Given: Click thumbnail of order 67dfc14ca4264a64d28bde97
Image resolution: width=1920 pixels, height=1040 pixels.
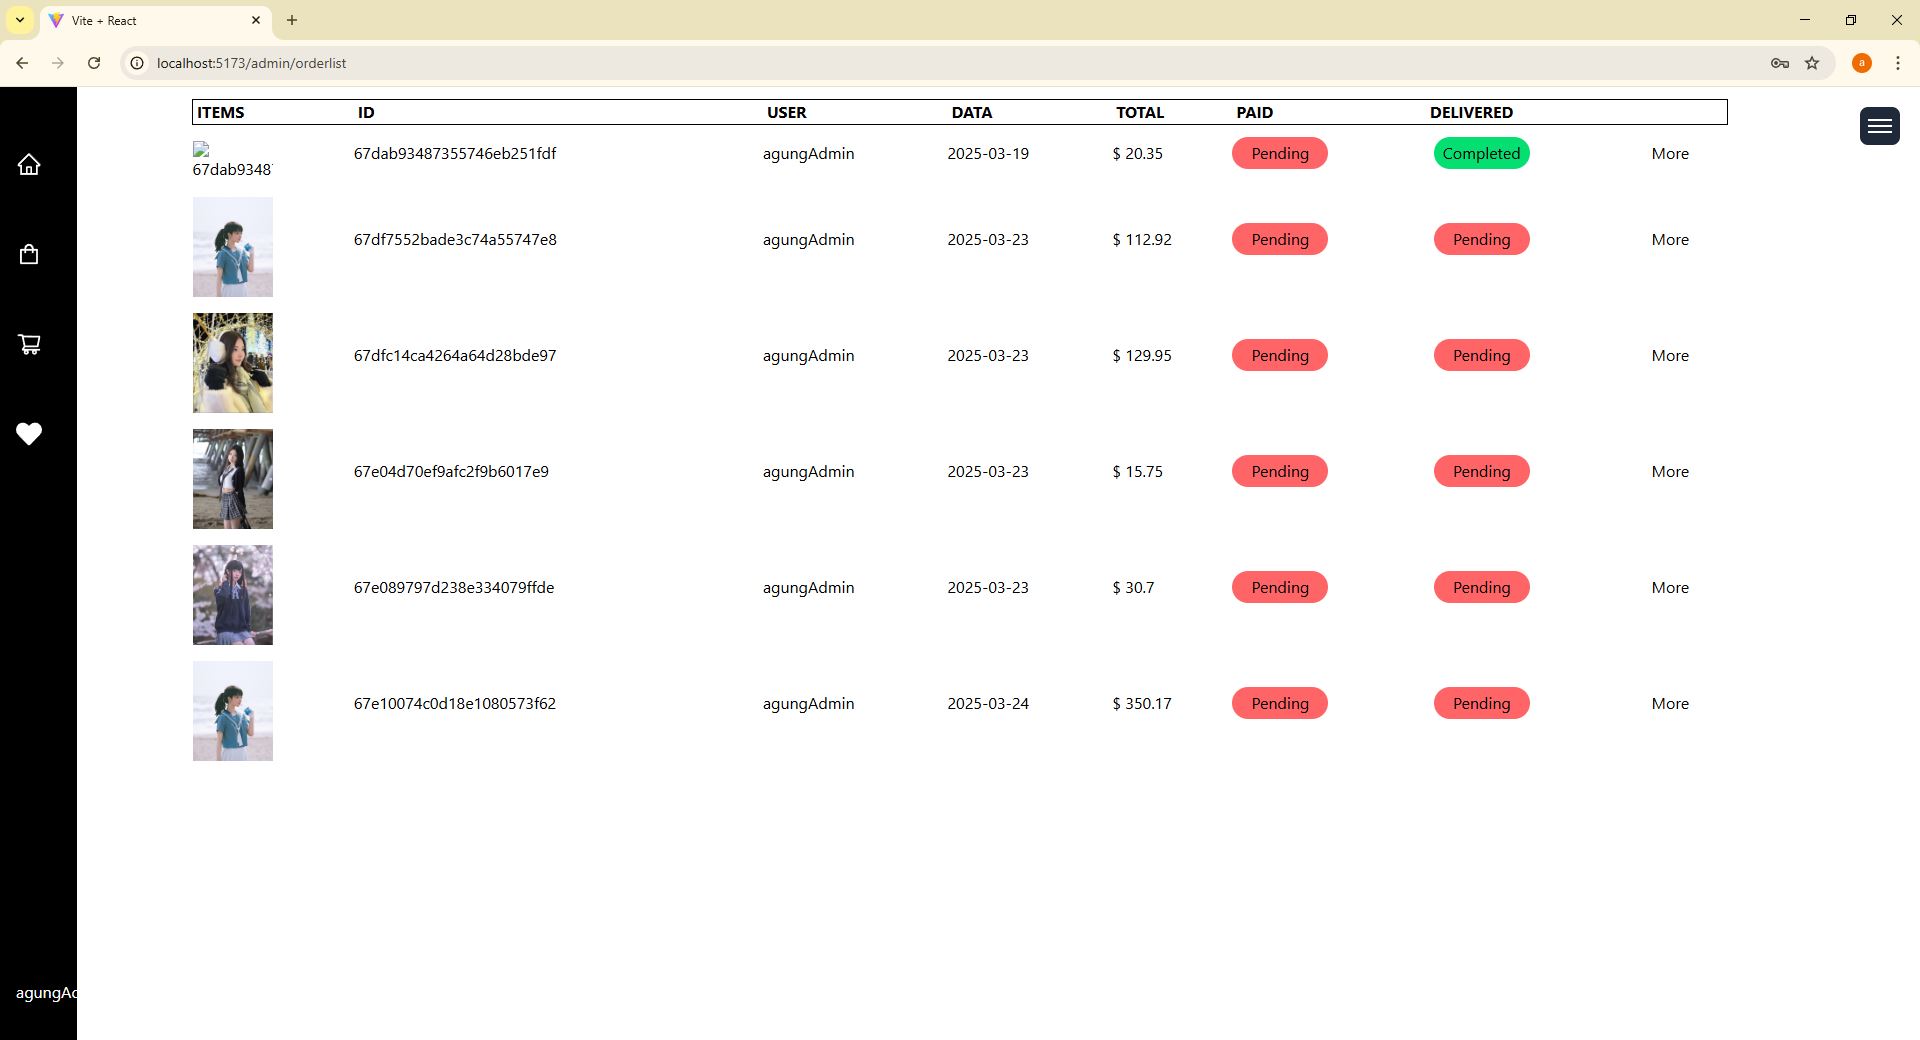Looking at the screenshot, I should point(233,363).
